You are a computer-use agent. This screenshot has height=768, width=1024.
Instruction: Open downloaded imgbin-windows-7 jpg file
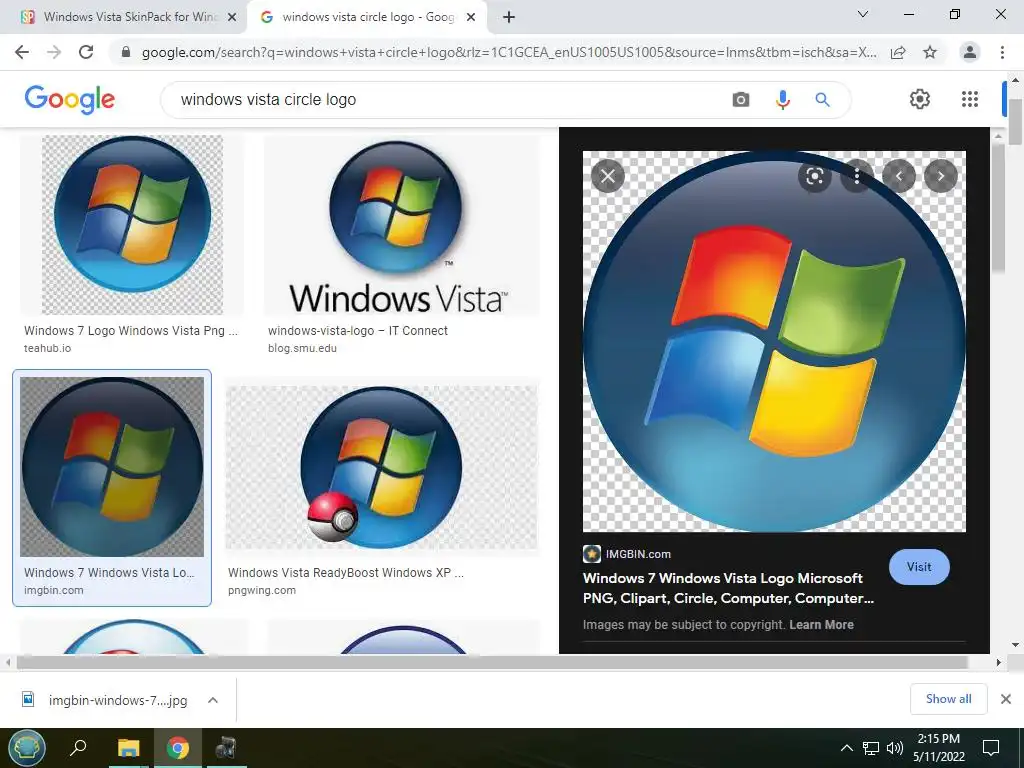pos(118,701)
